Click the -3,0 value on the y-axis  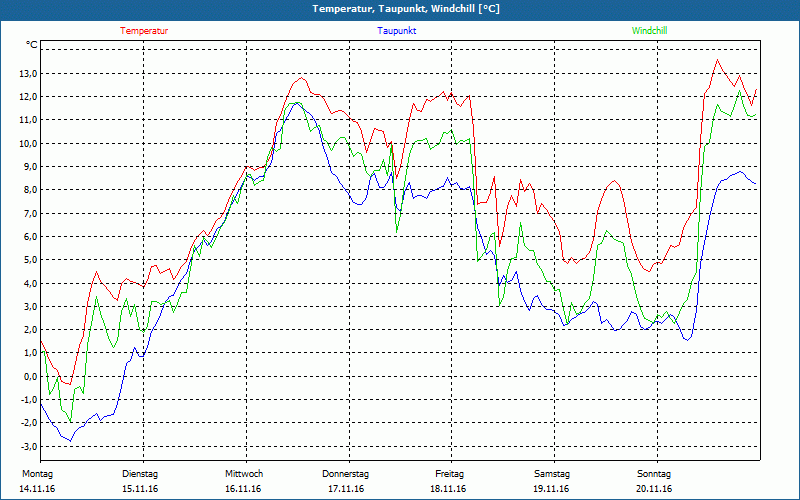(28, 446)
